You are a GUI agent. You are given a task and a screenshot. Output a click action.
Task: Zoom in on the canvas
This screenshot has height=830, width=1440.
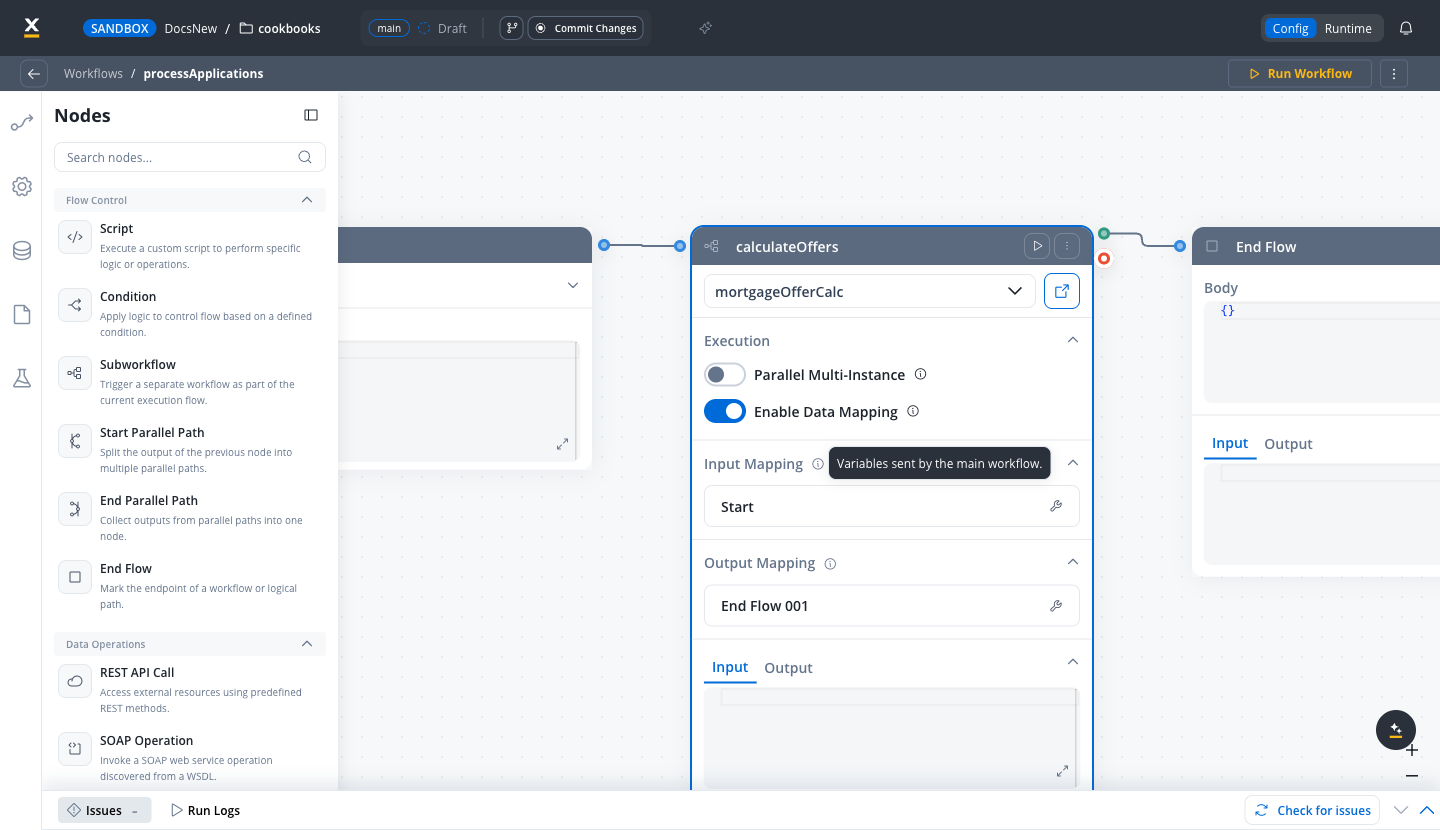coord(1412,750)
